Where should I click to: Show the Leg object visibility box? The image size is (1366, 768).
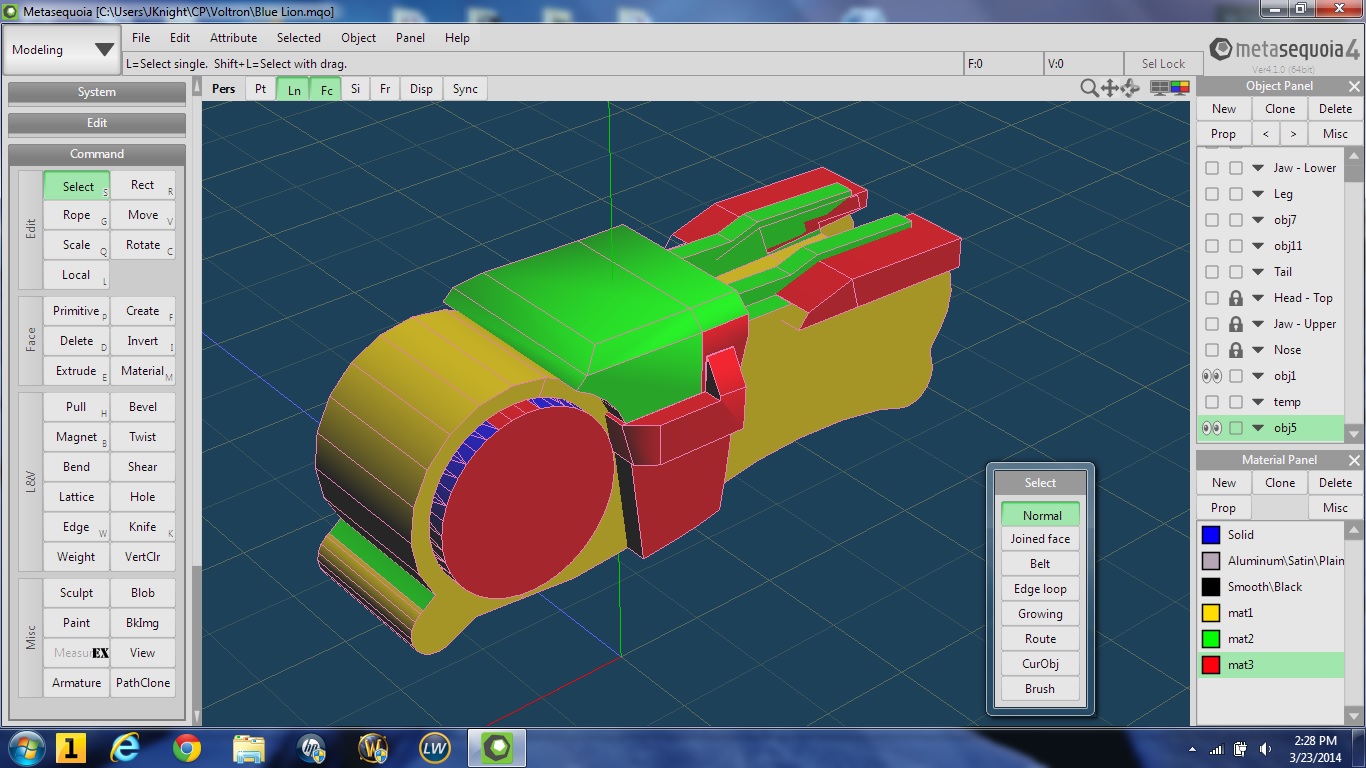pos(1212,194)
